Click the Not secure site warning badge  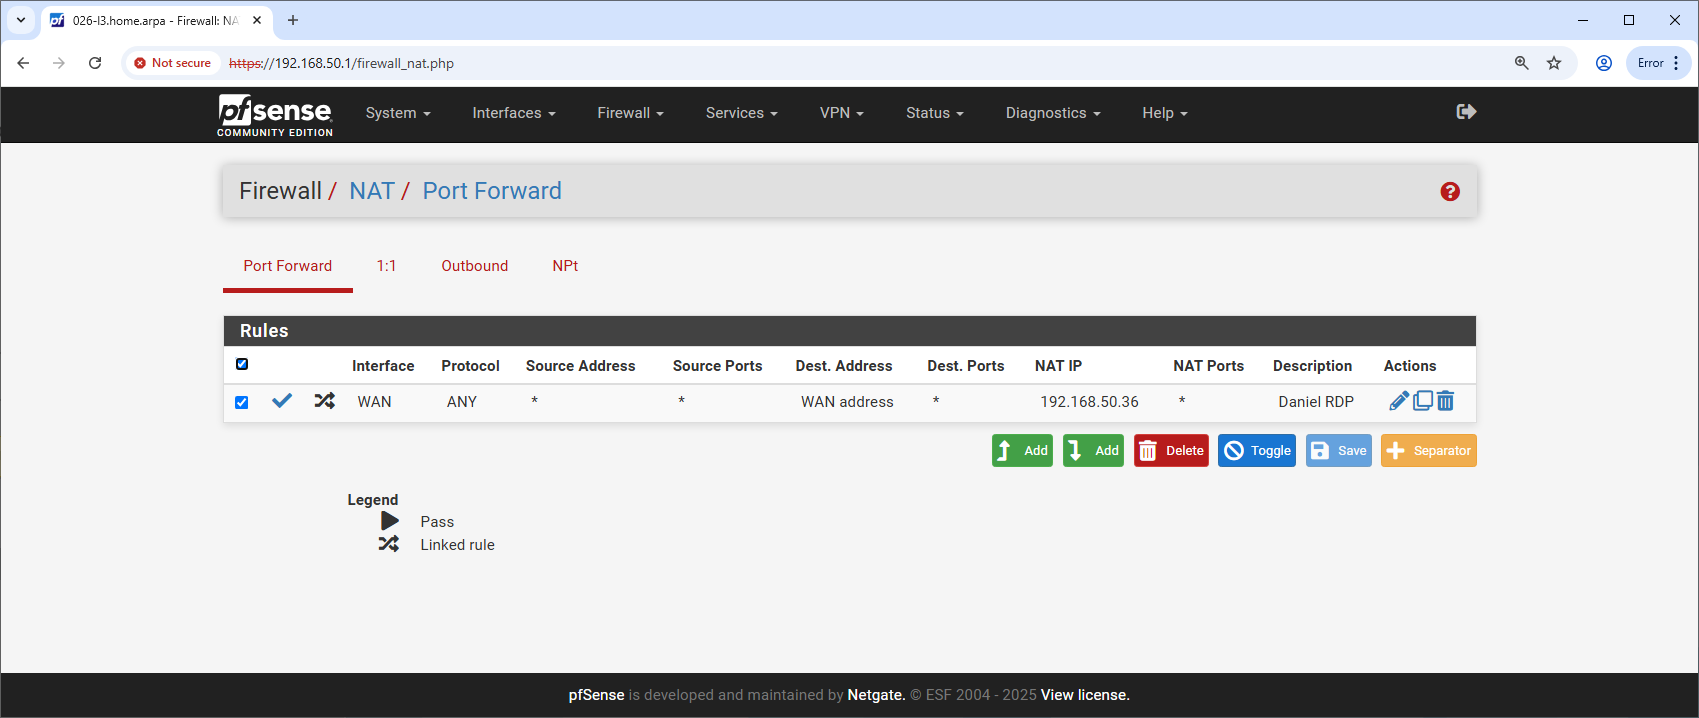pos(173,63)
